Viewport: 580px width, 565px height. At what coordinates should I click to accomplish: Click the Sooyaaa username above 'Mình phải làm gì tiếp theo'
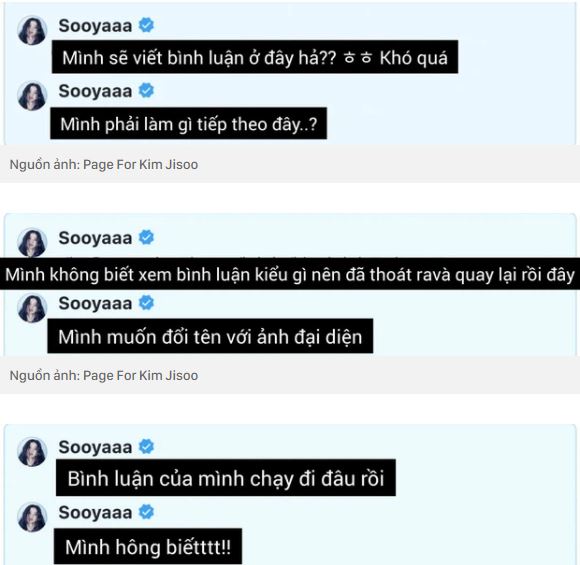pyautogui.click(x=95, y=91)
